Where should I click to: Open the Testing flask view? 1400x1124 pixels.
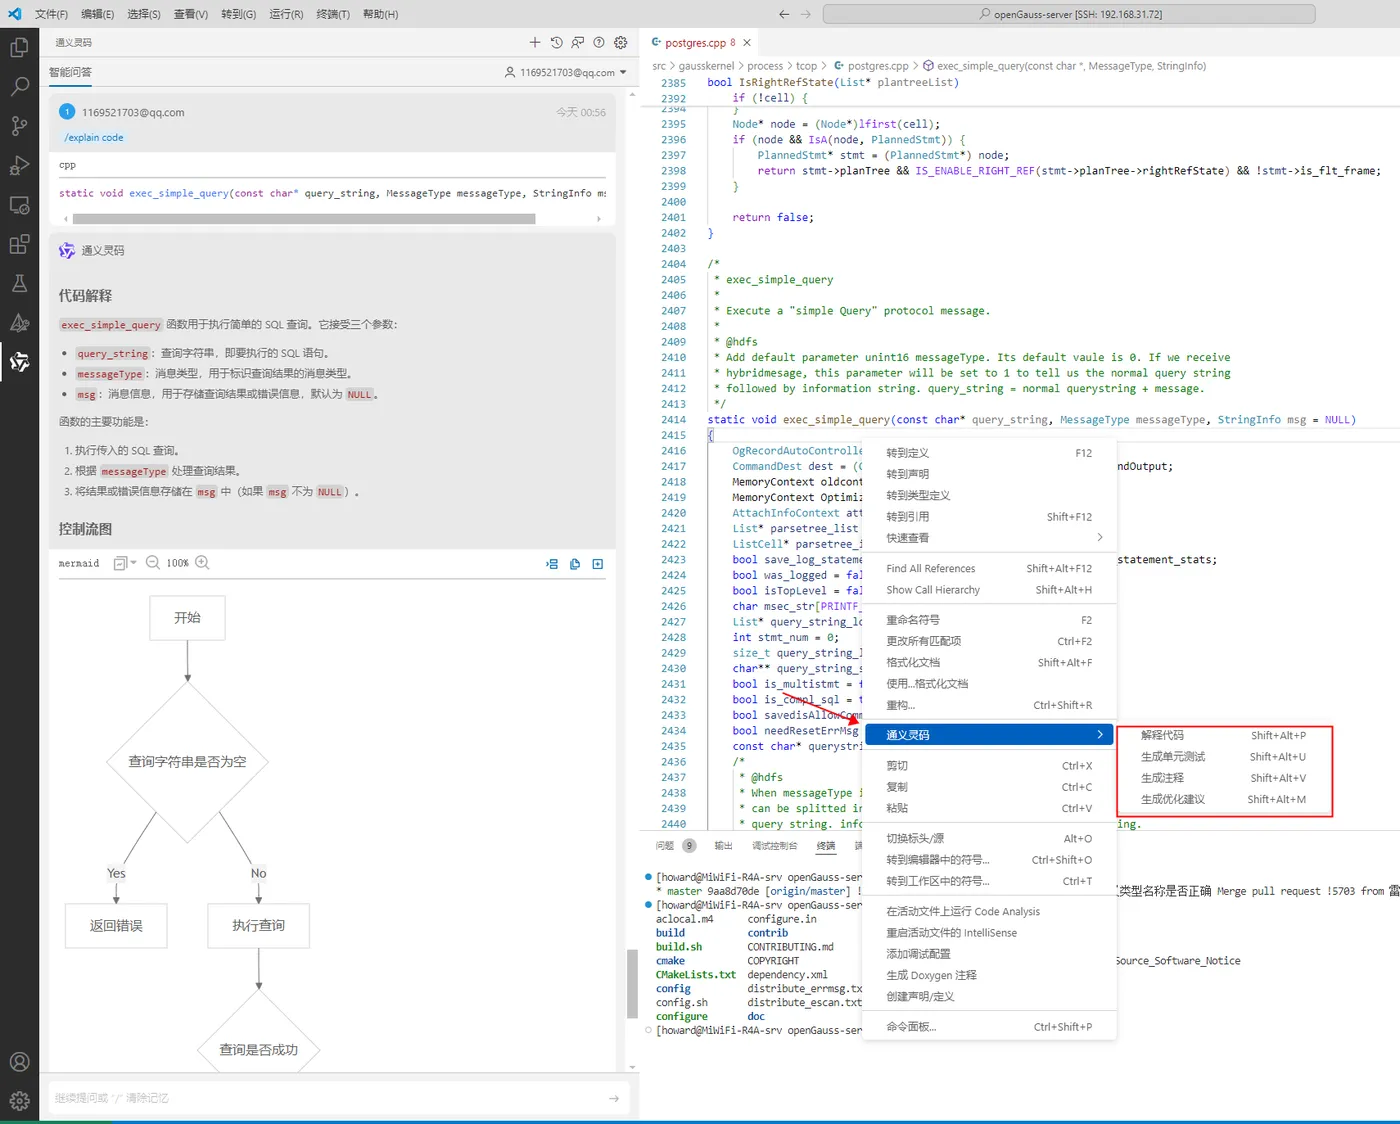click(x=19, y=283)
